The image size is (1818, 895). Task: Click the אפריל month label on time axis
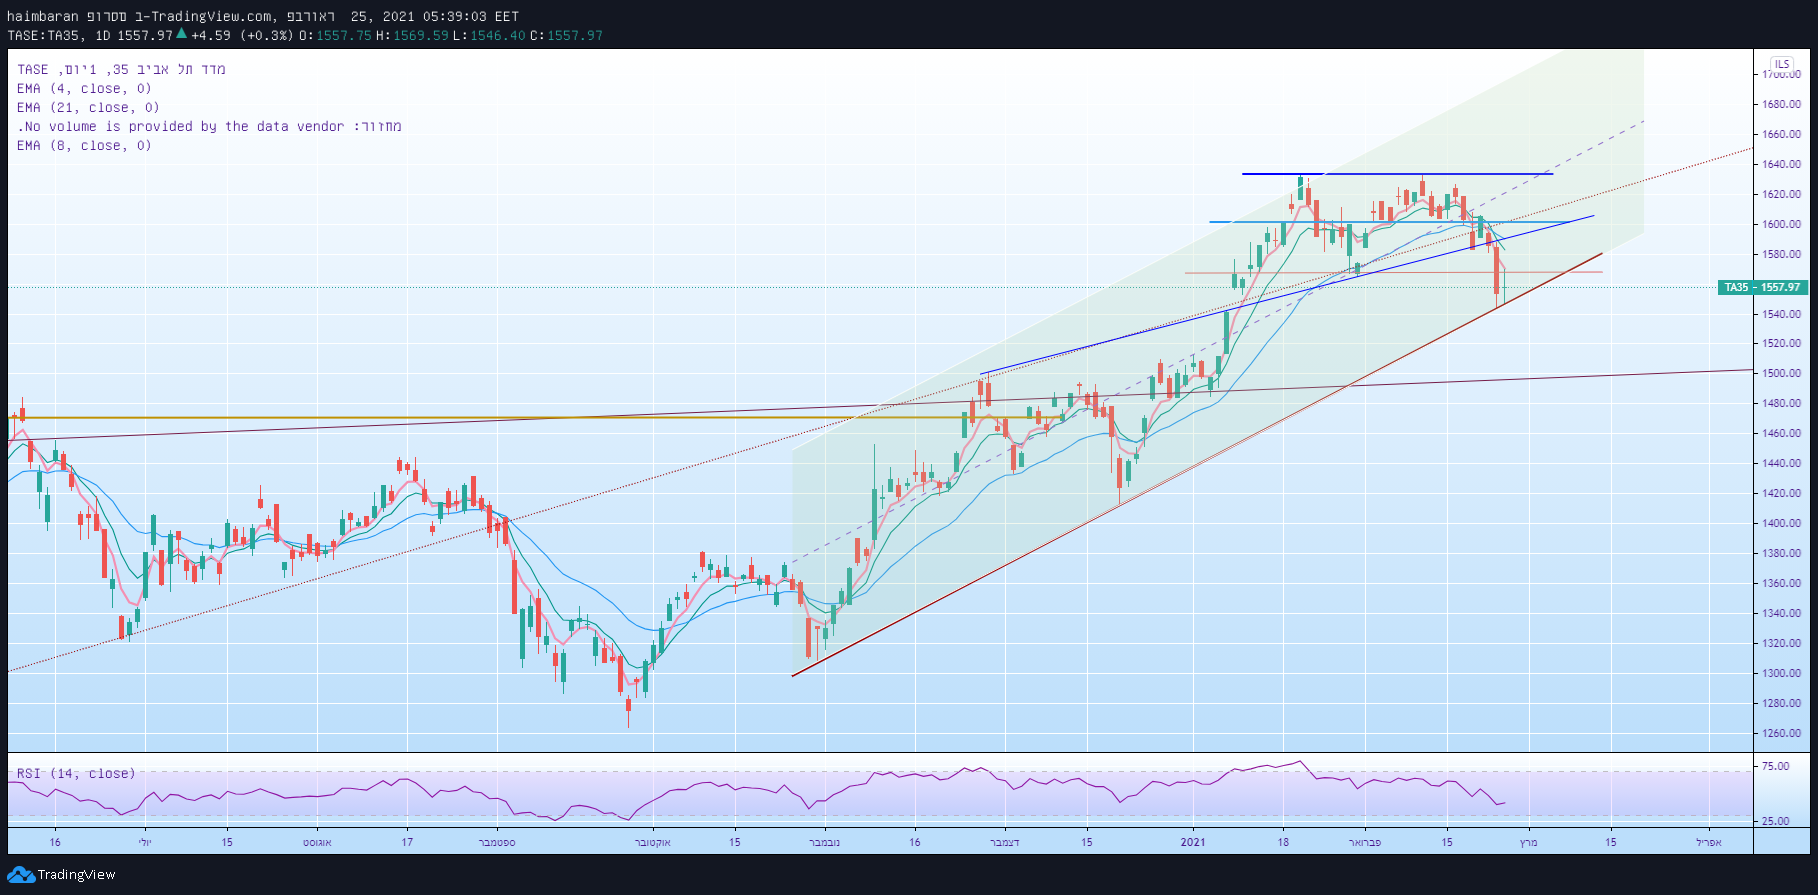pos(1709,842)
